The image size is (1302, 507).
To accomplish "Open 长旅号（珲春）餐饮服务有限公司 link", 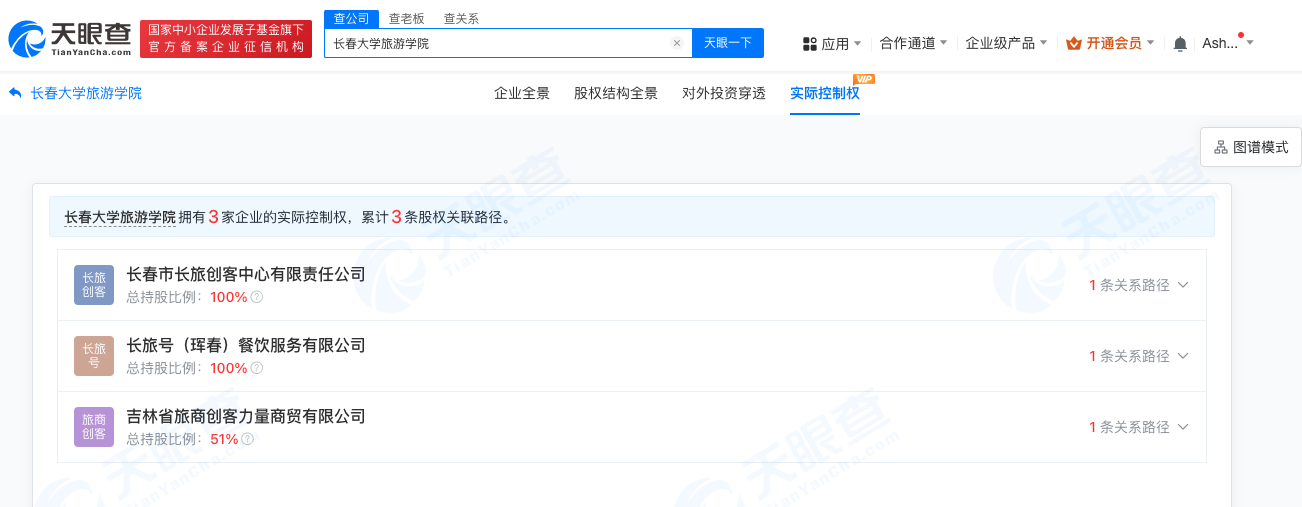I will [x=246, y=345].
